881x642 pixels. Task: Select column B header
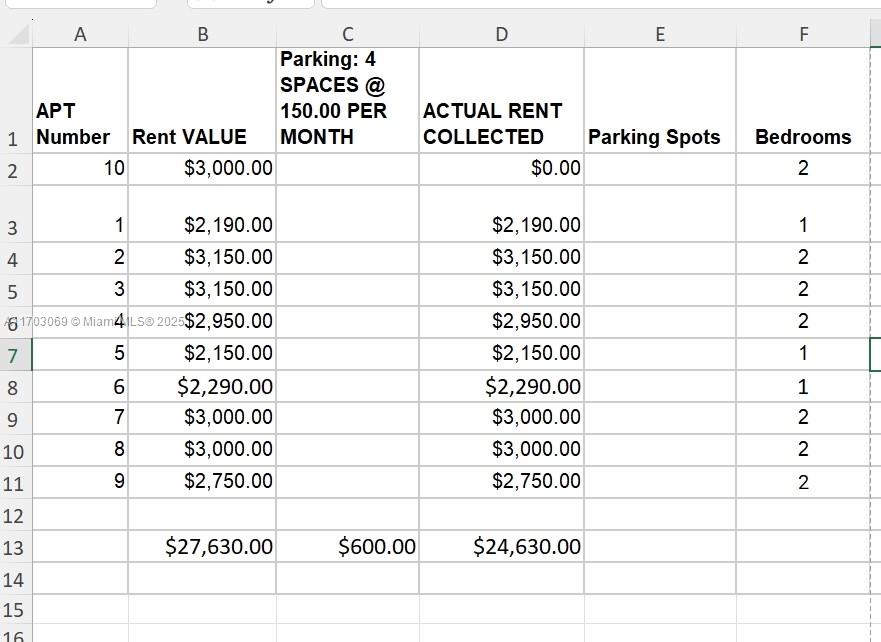pos(202,33)
